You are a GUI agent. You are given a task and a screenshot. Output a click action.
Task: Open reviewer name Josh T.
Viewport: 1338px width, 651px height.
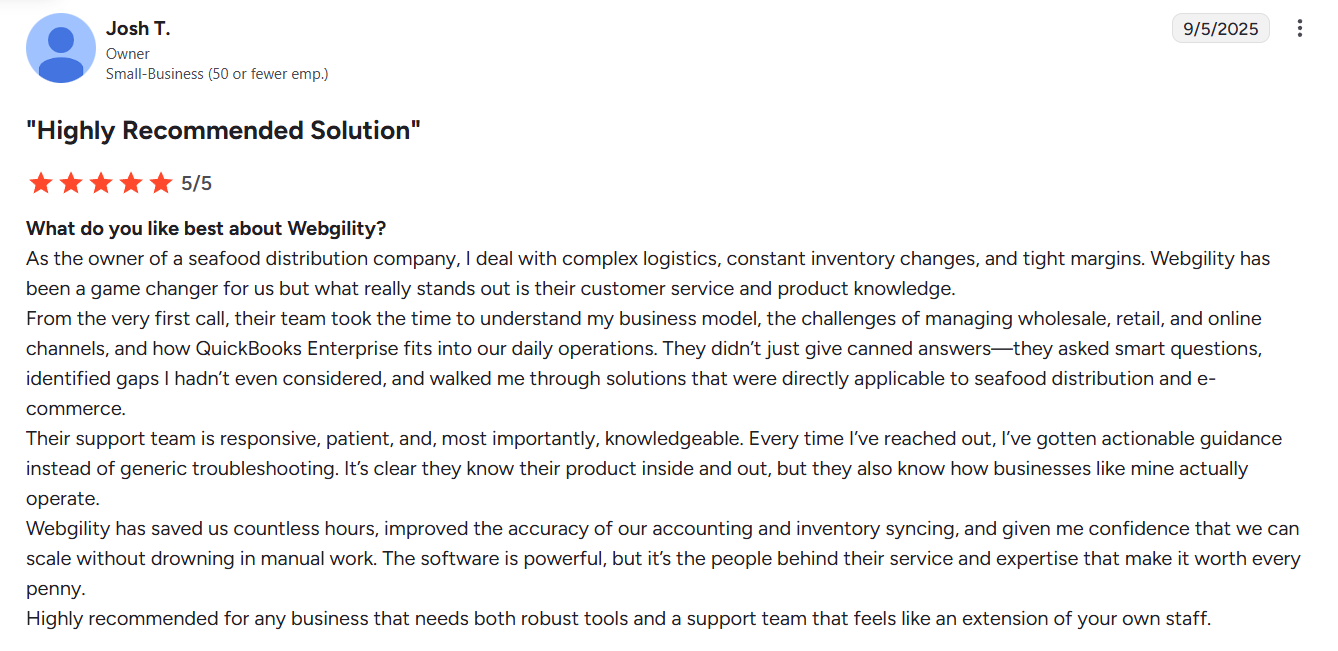click(x=138, y=29)
